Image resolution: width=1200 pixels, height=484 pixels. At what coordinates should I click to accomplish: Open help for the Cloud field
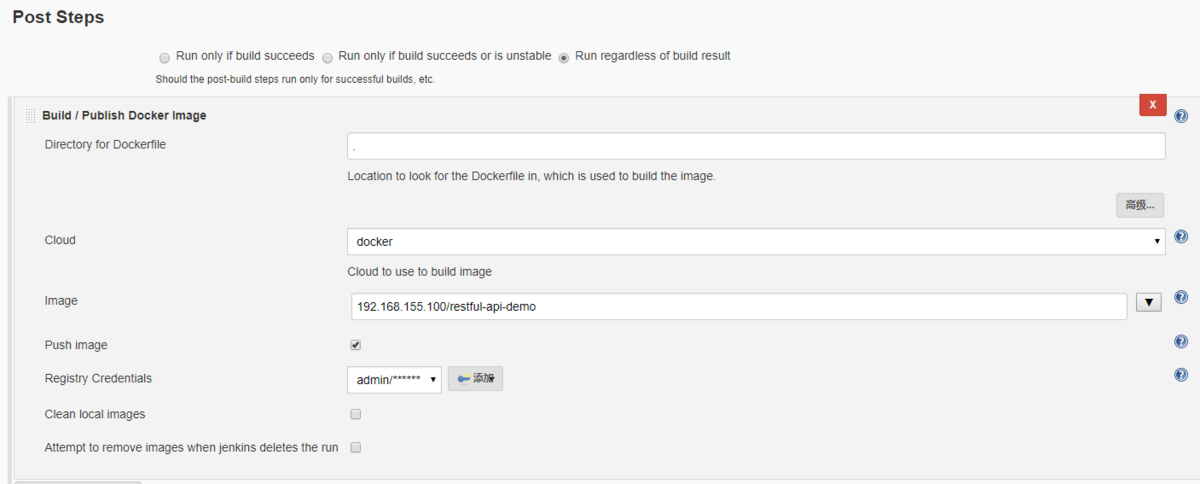(x=1181, y=237)
